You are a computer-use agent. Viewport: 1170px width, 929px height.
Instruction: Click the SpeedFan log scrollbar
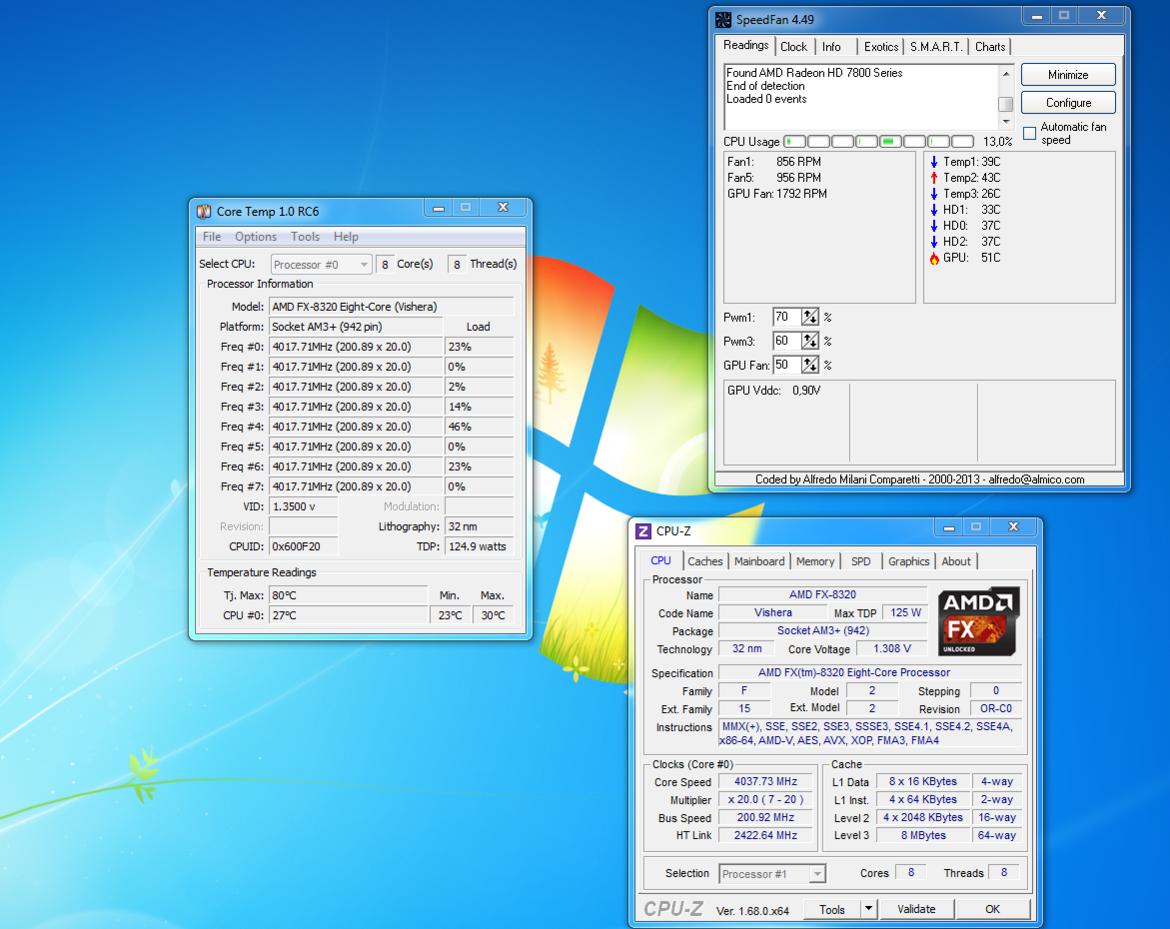point(1006,97)
